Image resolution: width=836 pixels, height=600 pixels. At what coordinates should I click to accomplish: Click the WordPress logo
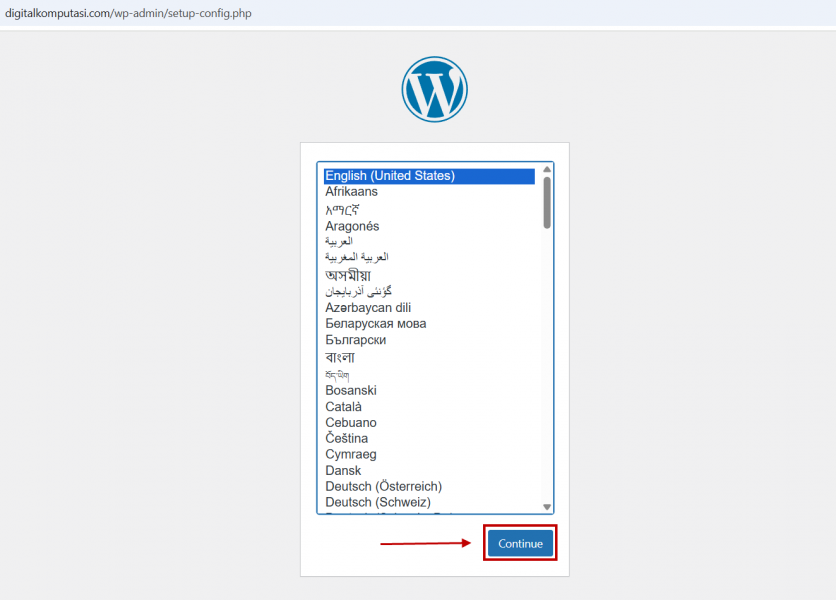[x=435, y=90]
